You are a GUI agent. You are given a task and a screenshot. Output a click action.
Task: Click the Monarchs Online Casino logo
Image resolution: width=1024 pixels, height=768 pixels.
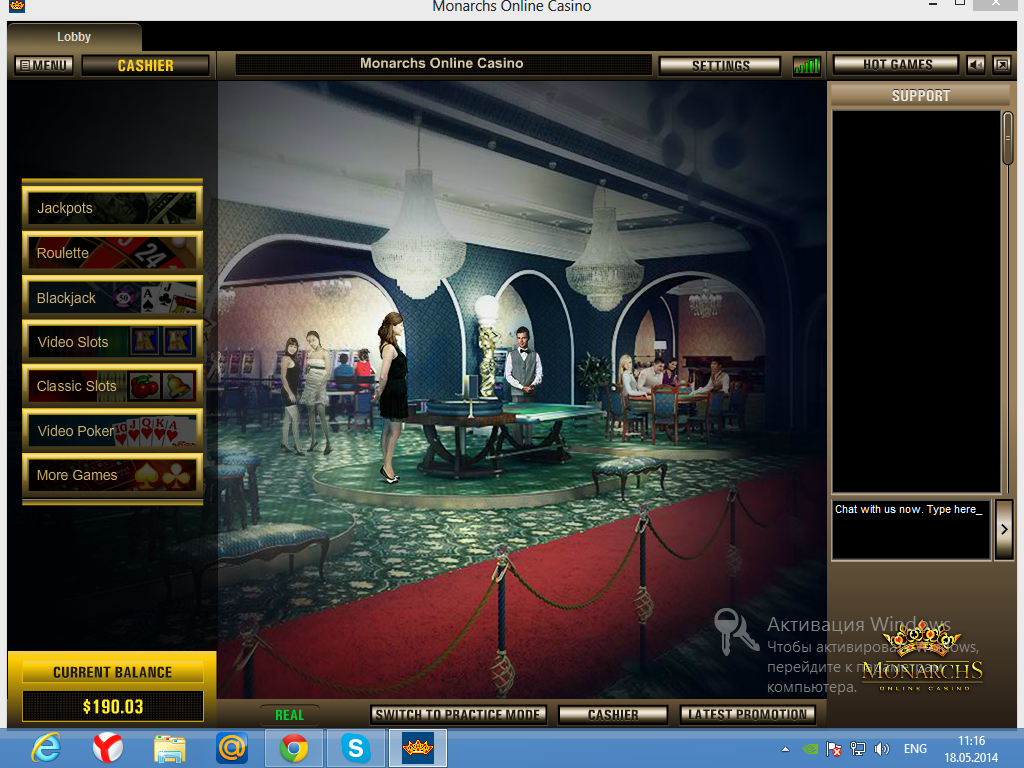(x=922, y=656)
